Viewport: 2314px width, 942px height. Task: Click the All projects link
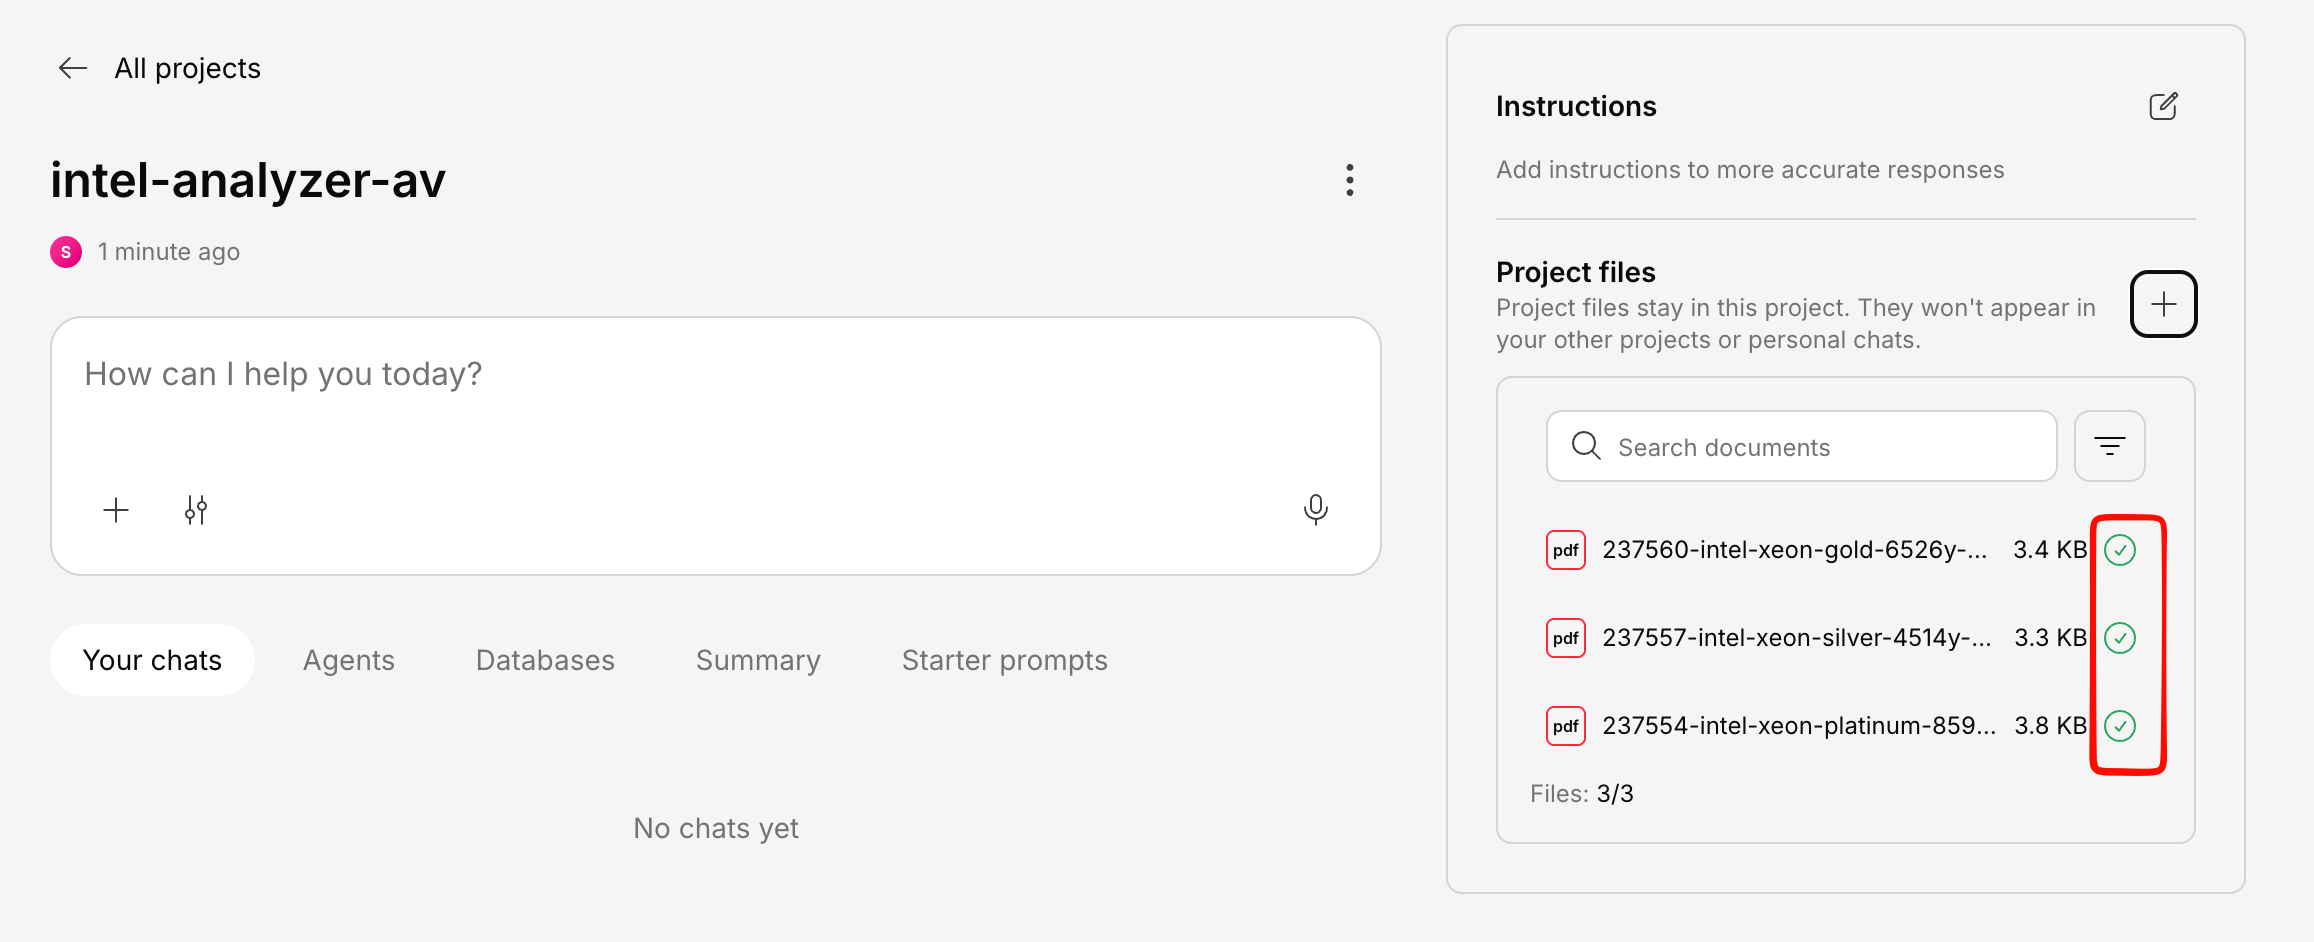pos(187,68)
